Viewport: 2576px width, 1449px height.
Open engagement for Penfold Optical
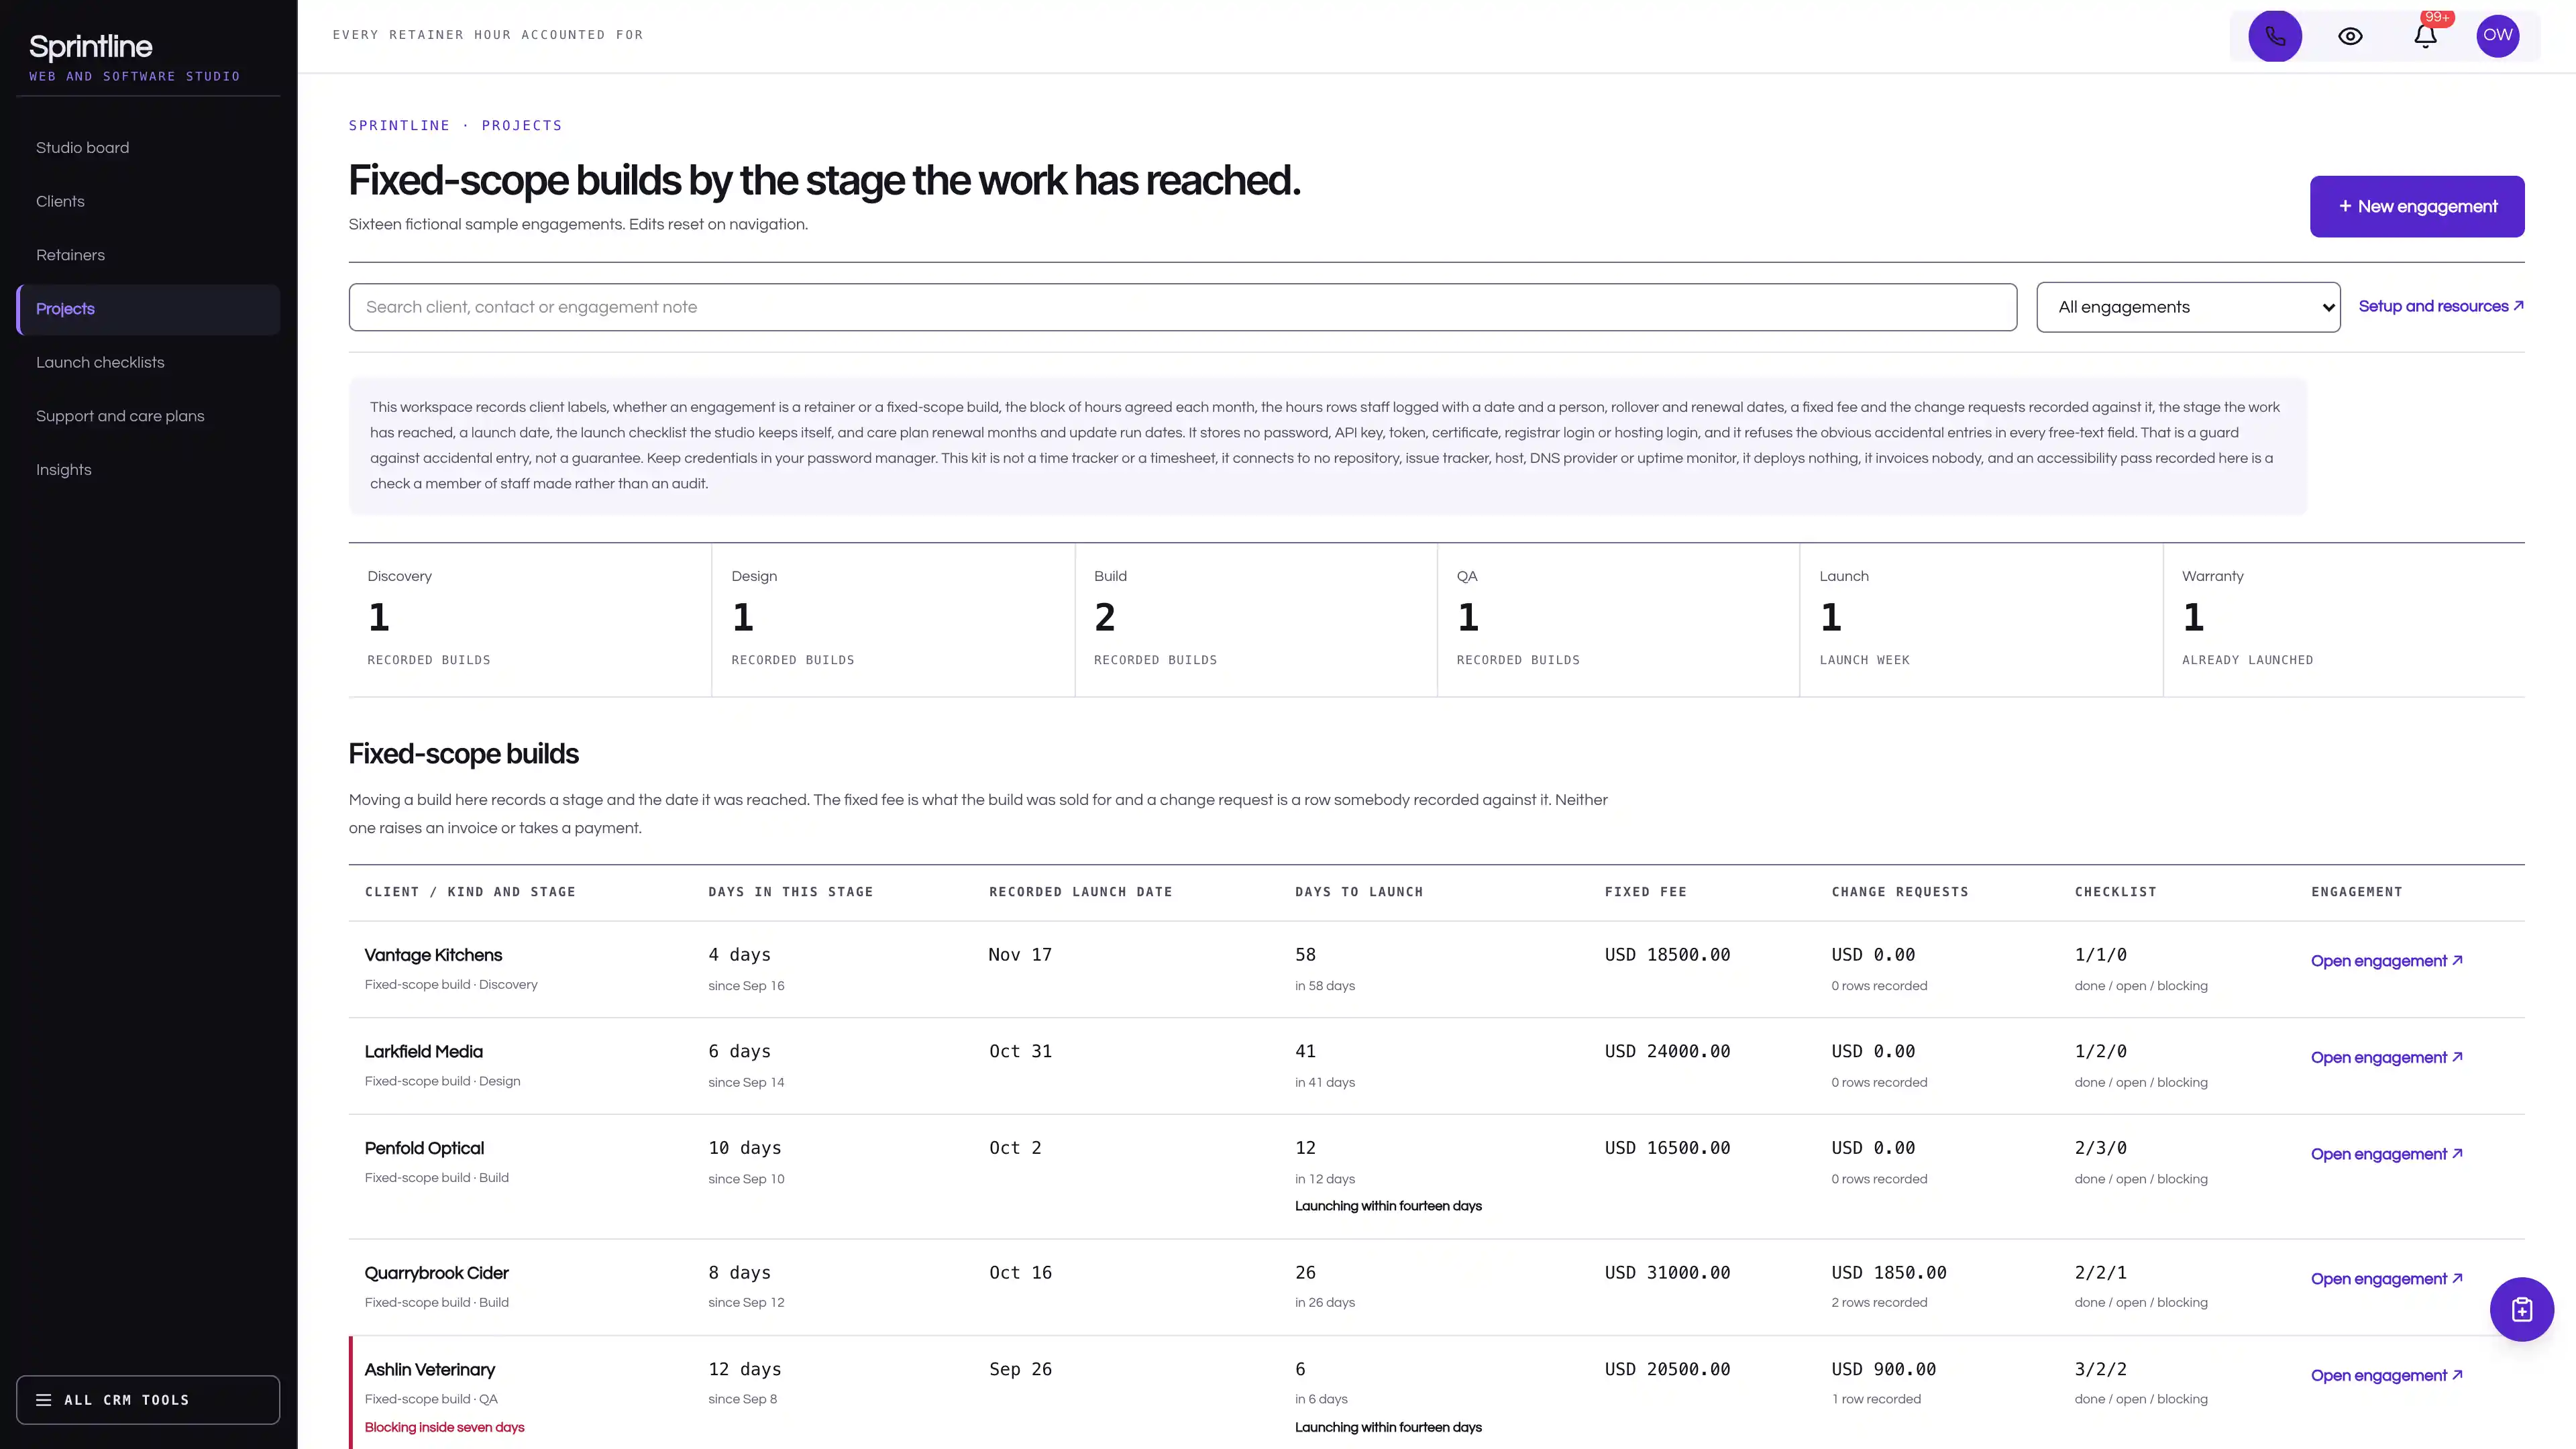(2386, 1154)
